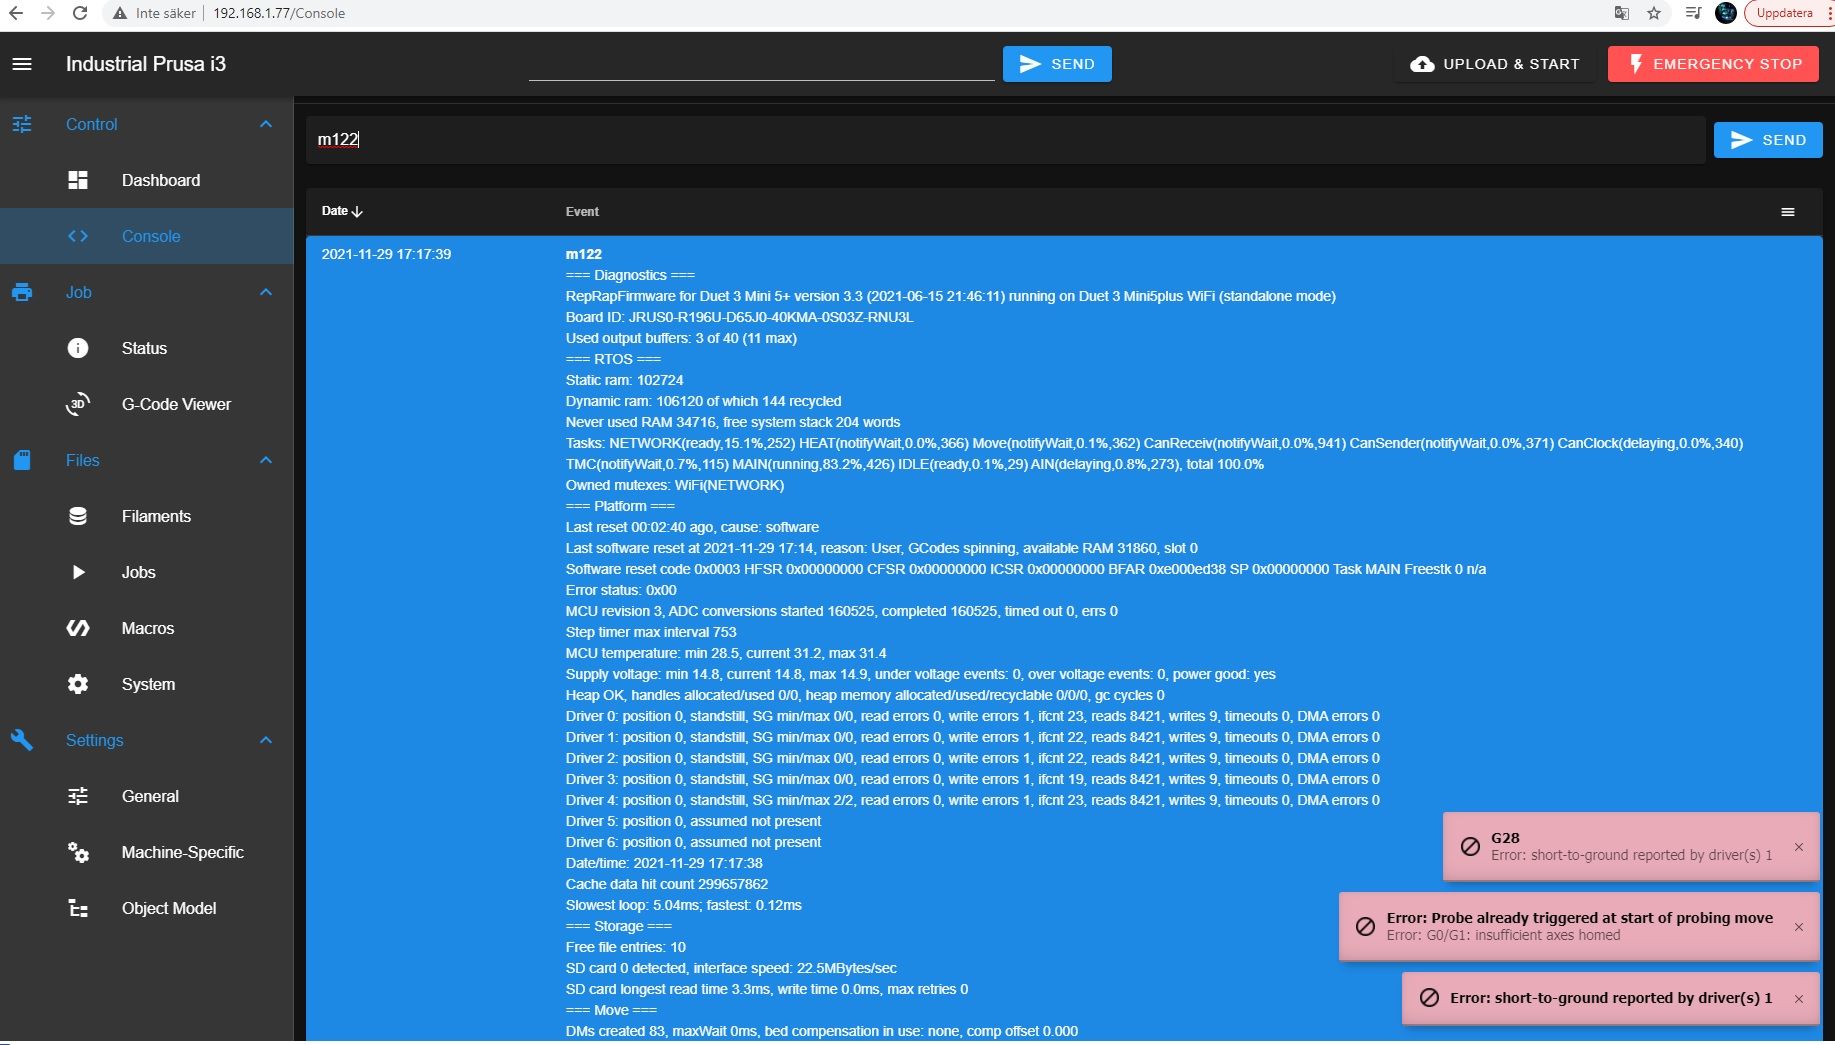Click the Dashboard grid icon
The height and width of the screenshot is (1045, 1835).
click(78, 180)
